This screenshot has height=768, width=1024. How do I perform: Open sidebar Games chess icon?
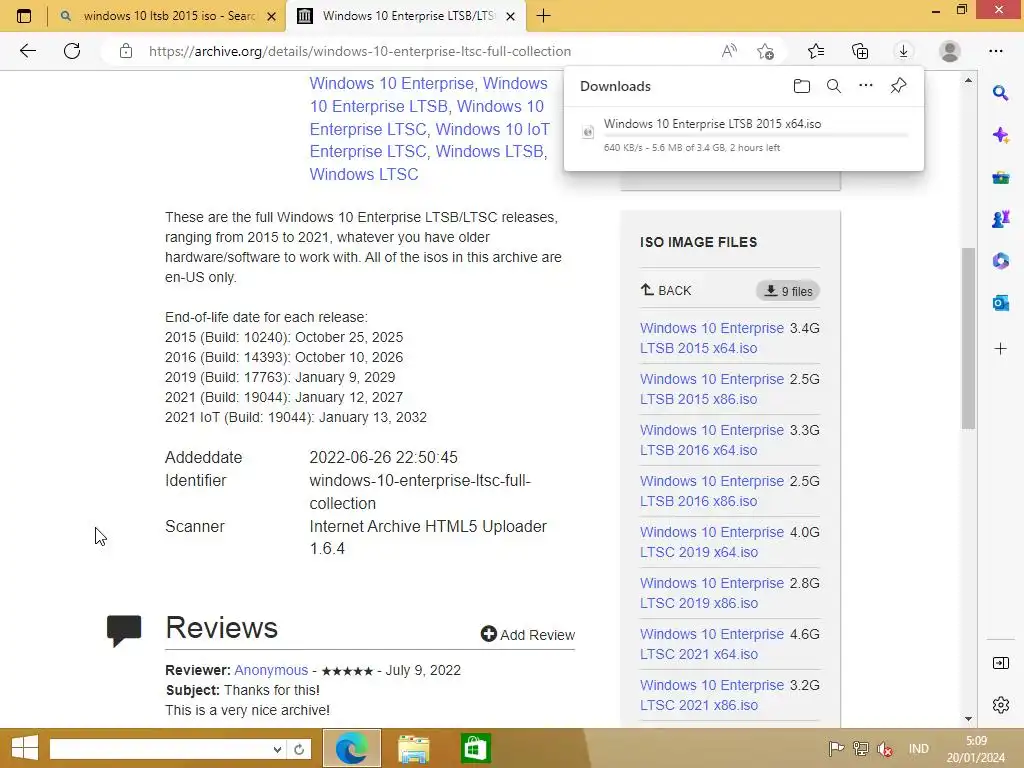pos(1000,219)
